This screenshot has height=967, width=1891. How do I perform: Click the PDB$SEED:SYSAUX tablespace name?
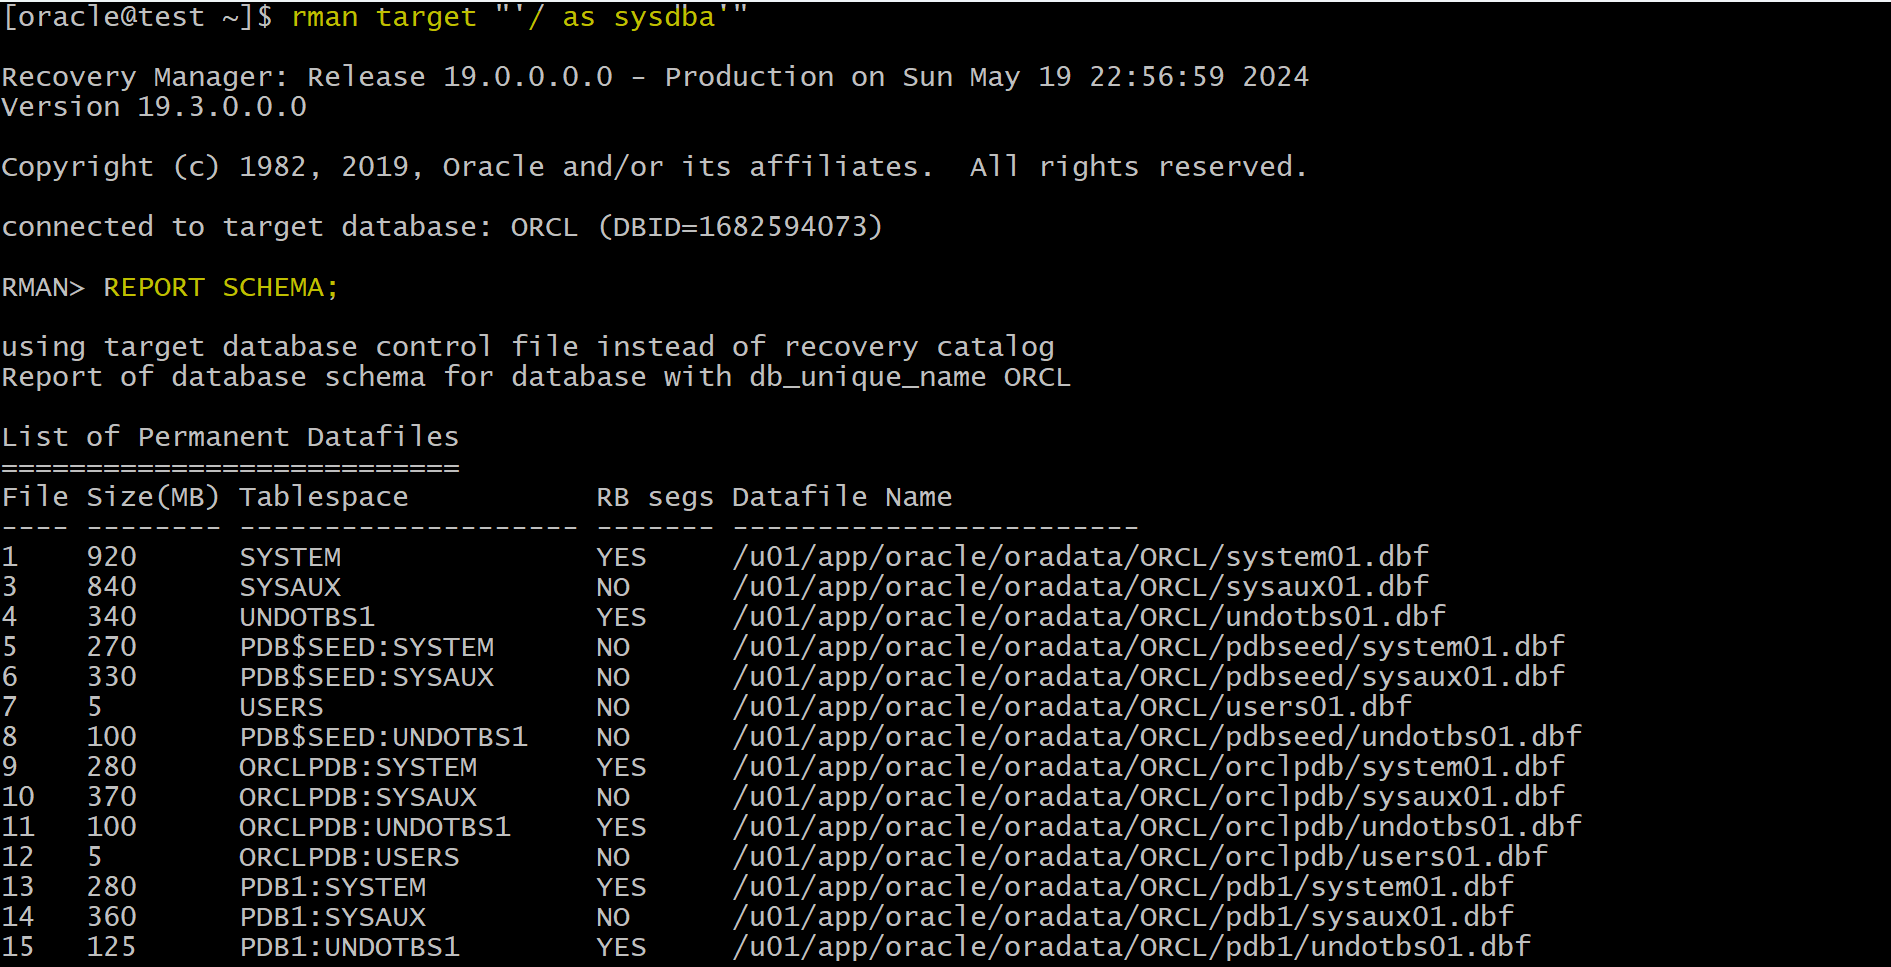367,677
